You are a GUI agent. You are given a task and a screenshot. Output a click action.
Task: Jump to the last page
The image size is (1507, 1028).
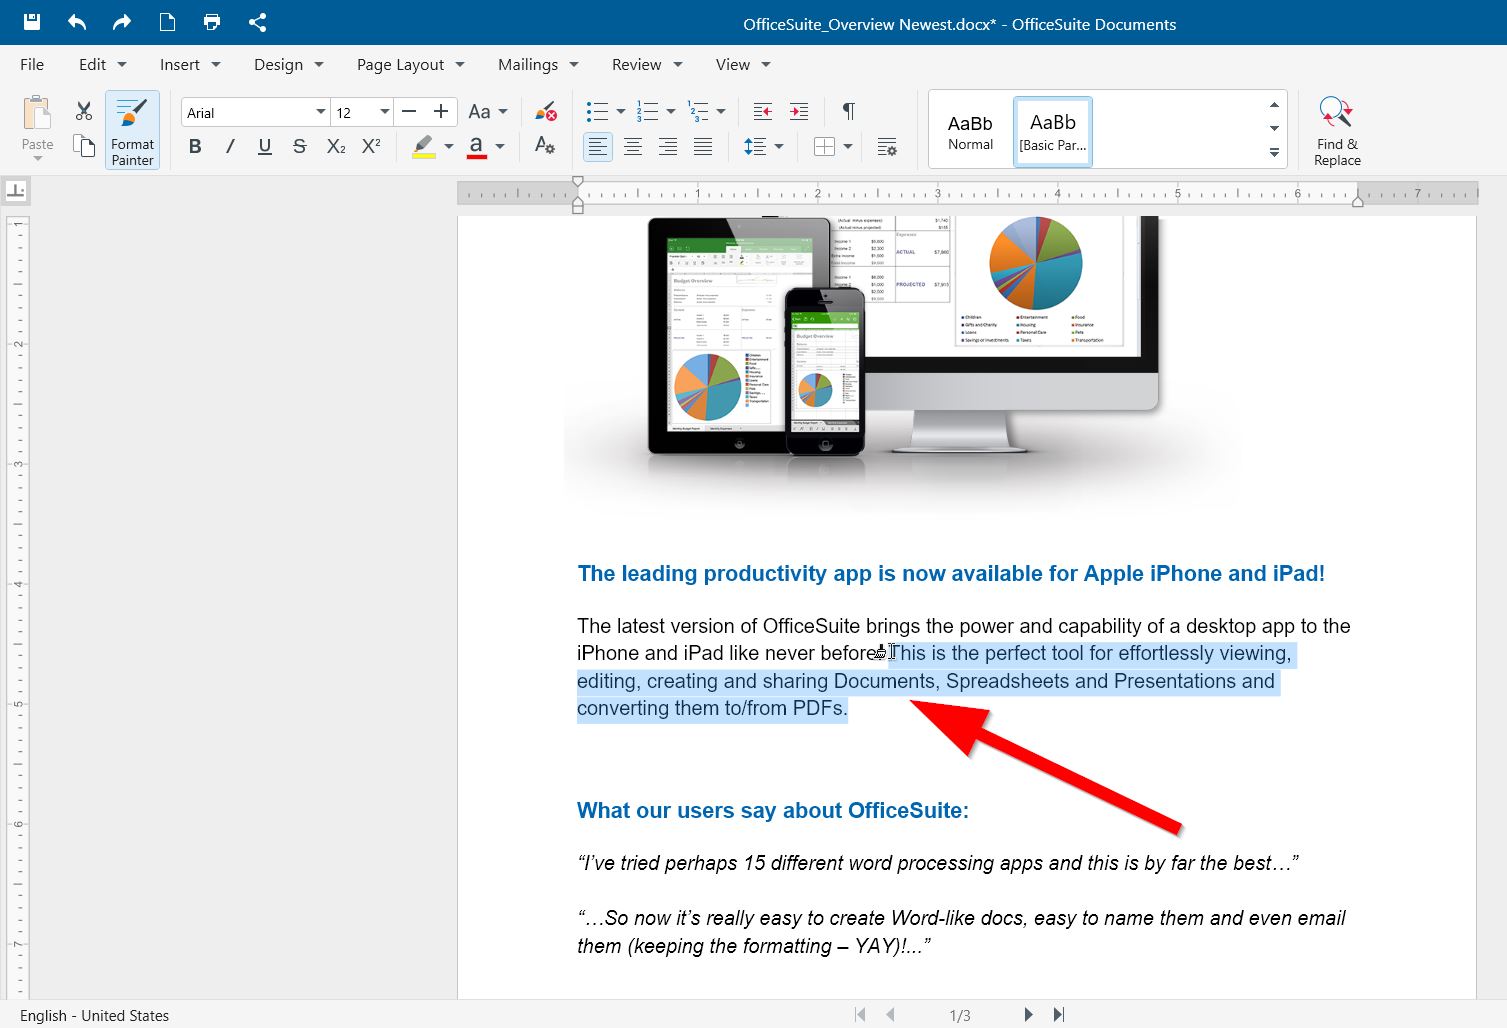[1059, 1015]
